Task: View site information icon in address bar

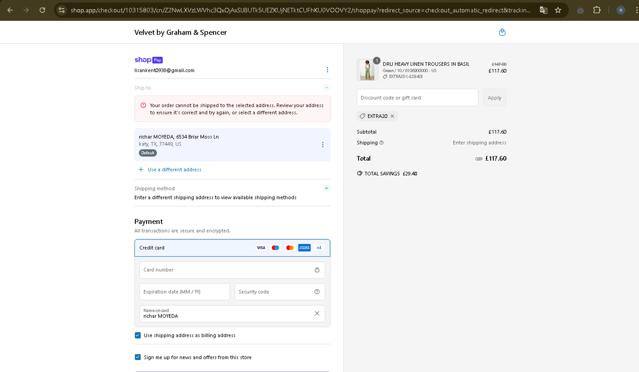Action: (62, 10)
